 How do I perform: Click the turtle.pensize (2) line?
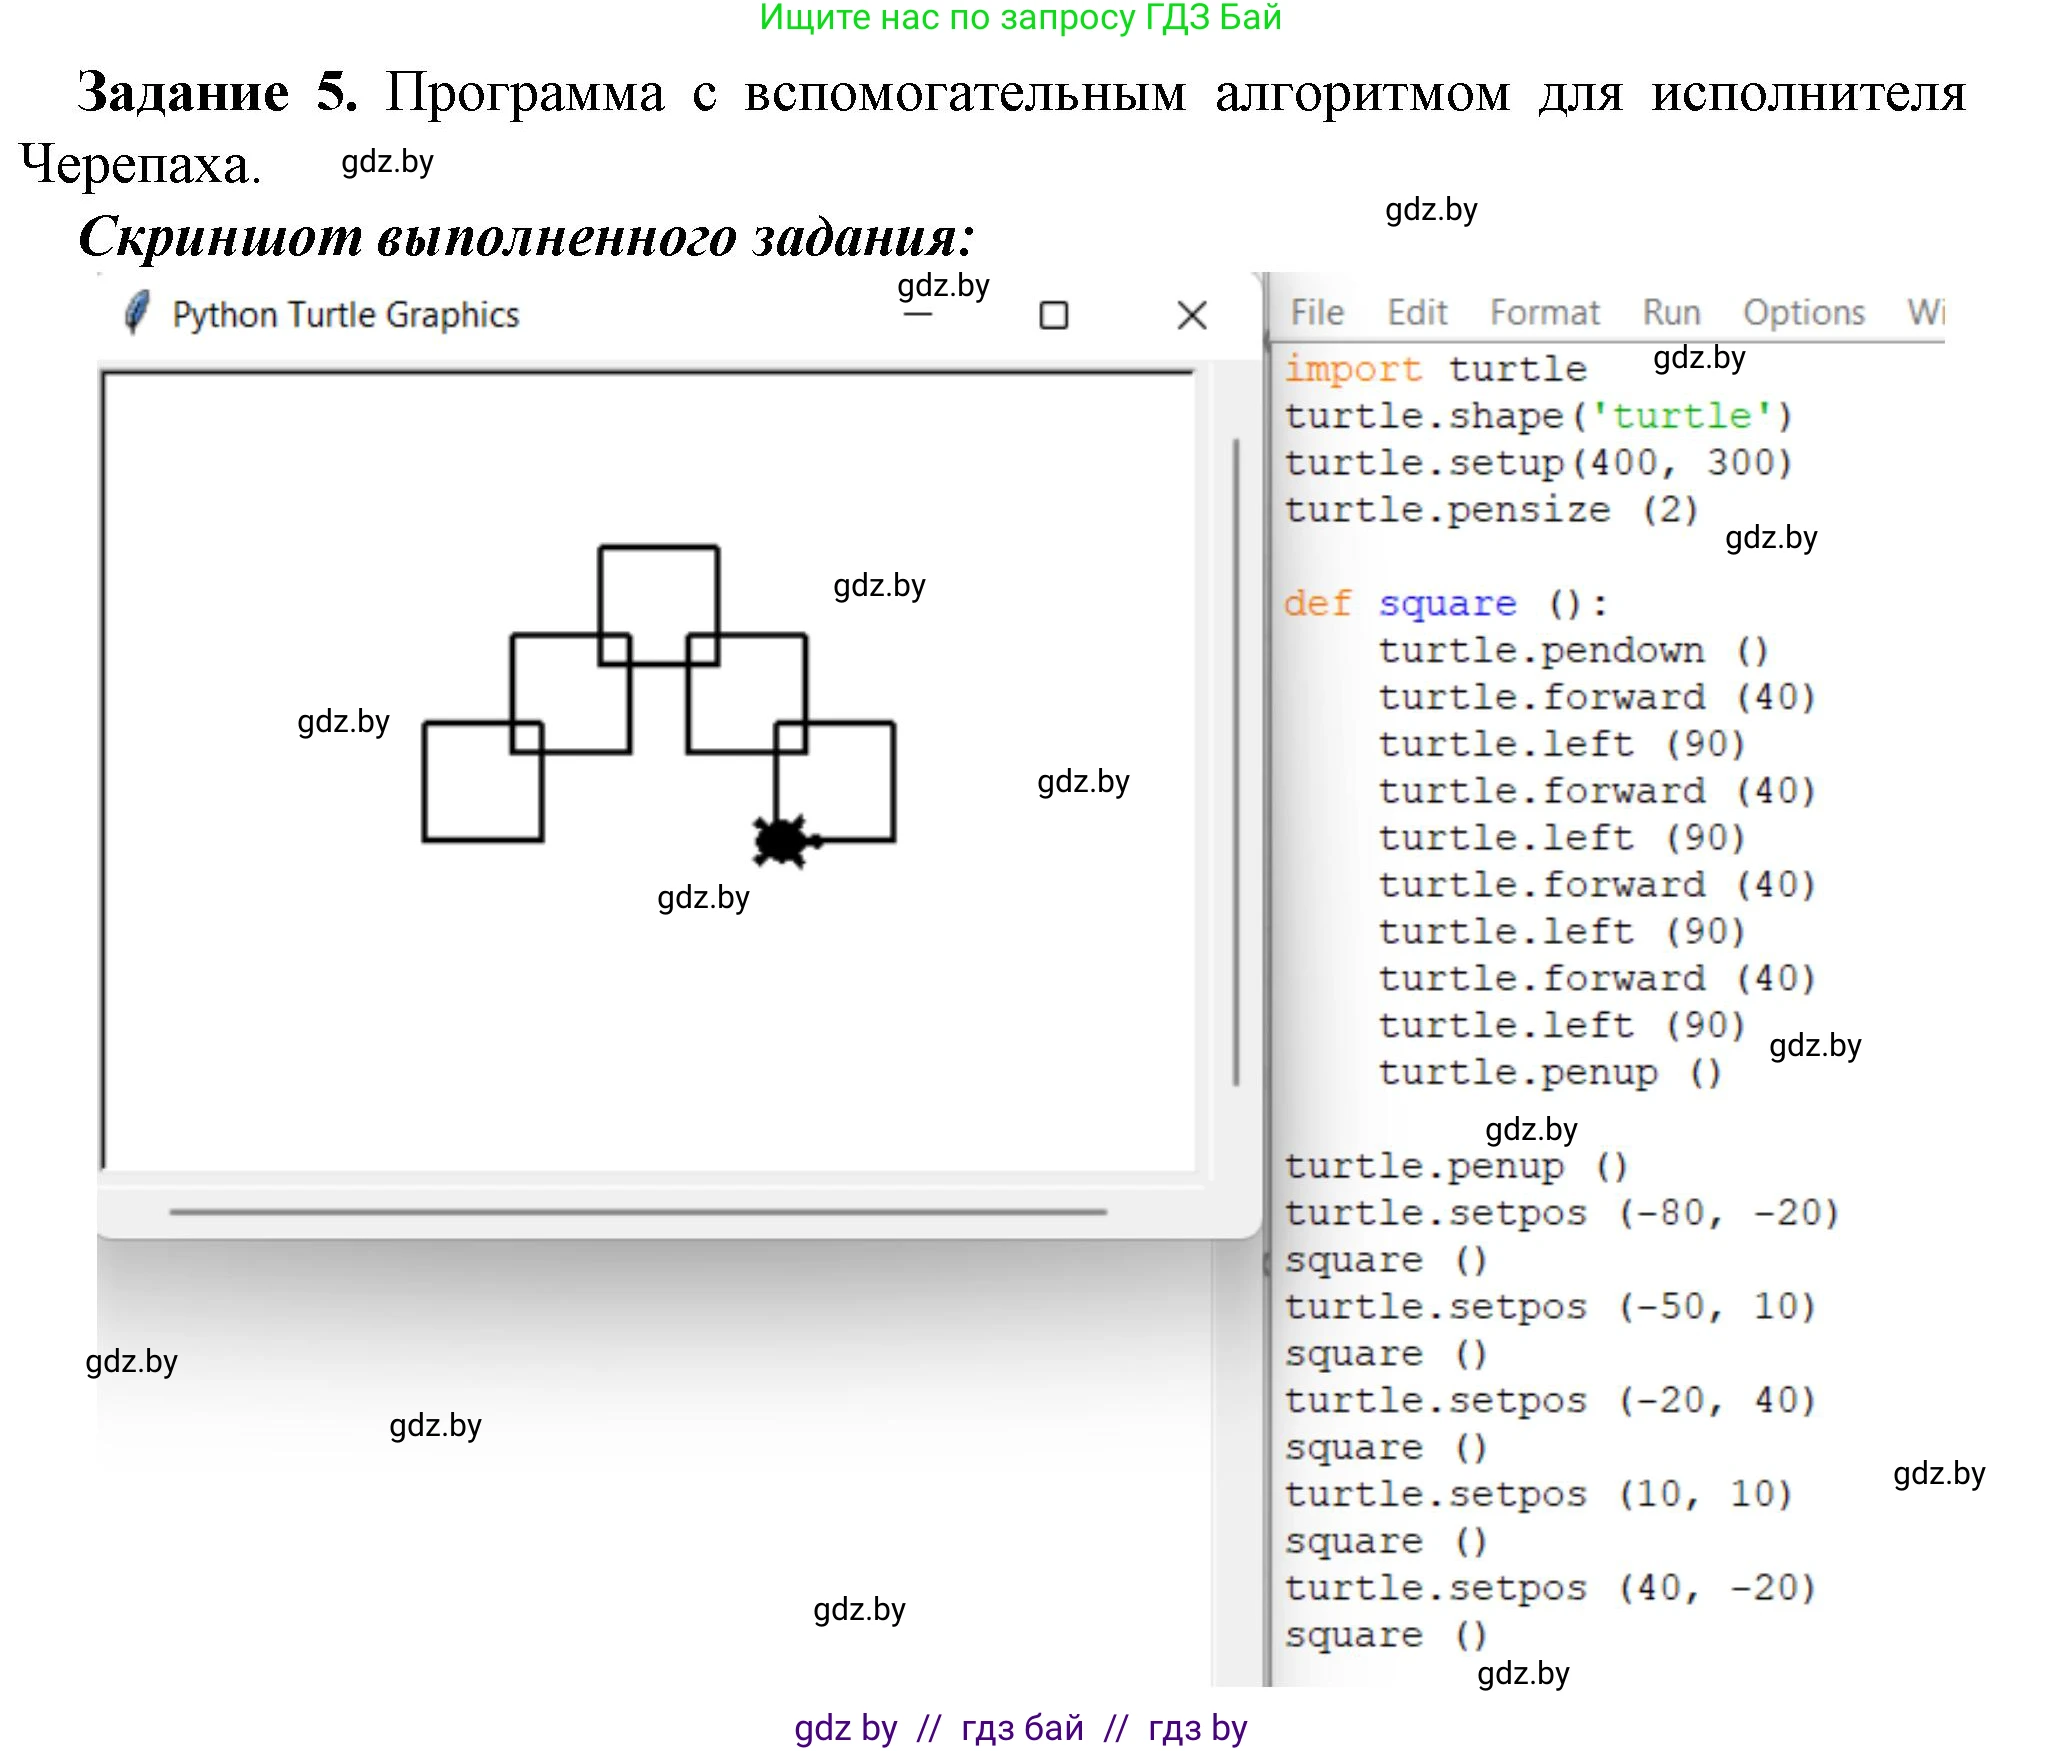click(x=1490, y=510)
